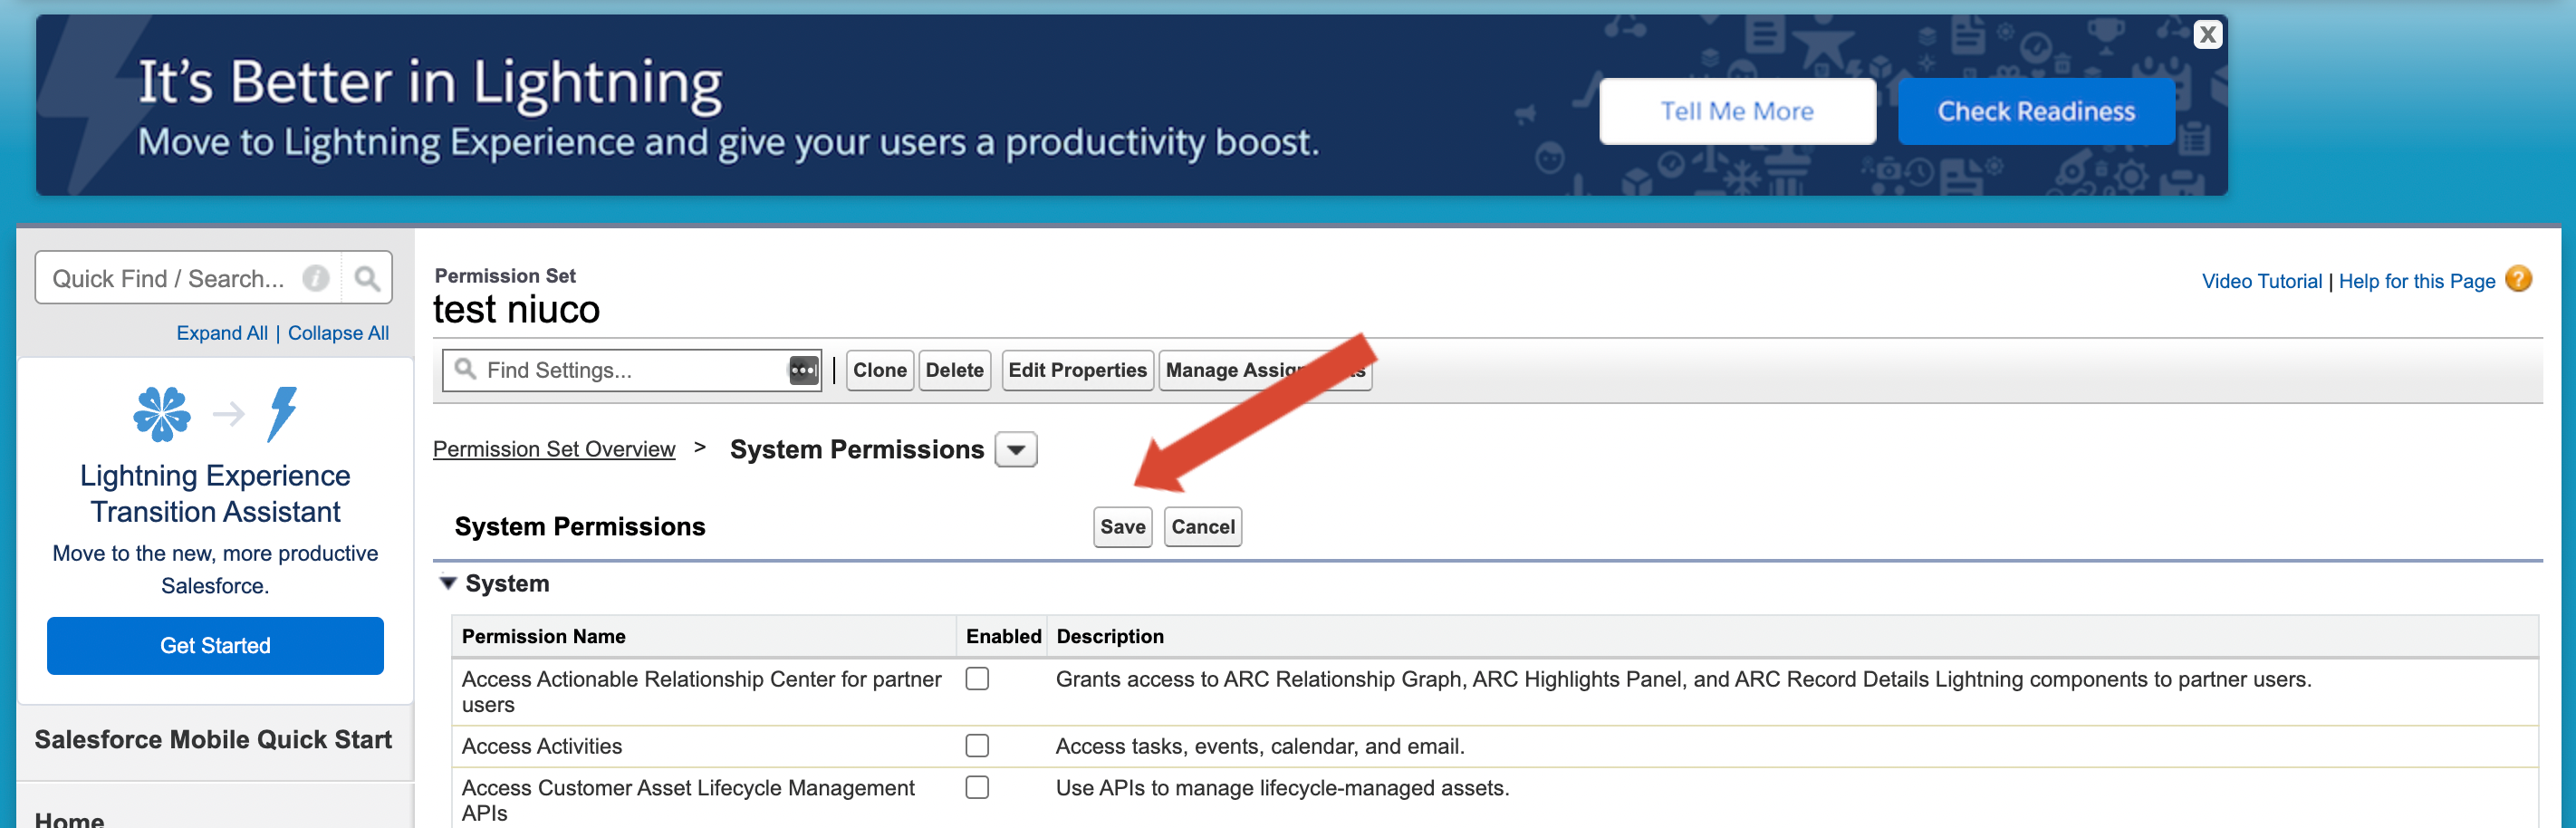Enable Access Actionable Relationship Center for partner users

pyautogui.click(x=977, y=679)
